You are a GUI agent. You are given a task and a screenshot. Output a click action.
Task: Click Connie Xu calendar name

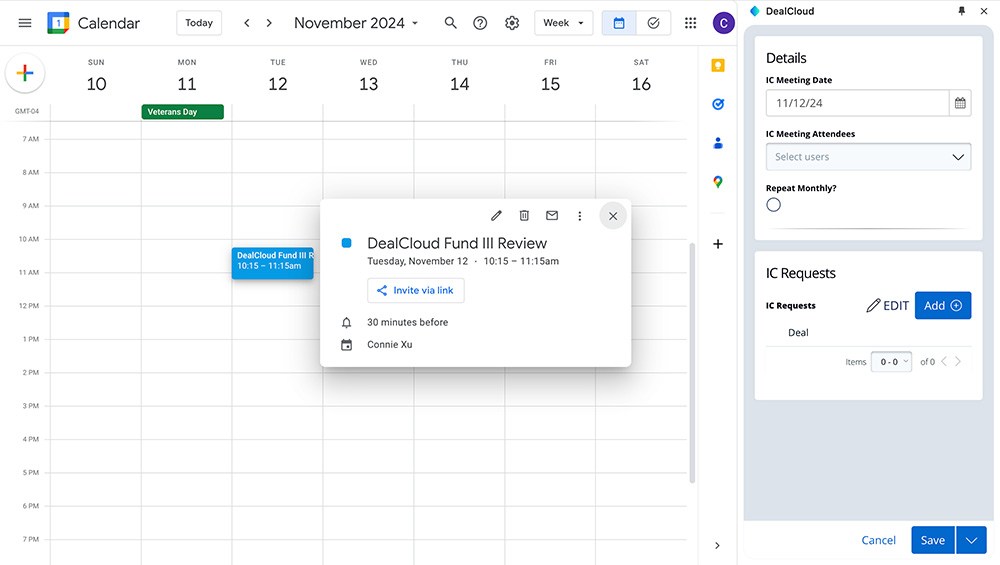click(390, 344)
